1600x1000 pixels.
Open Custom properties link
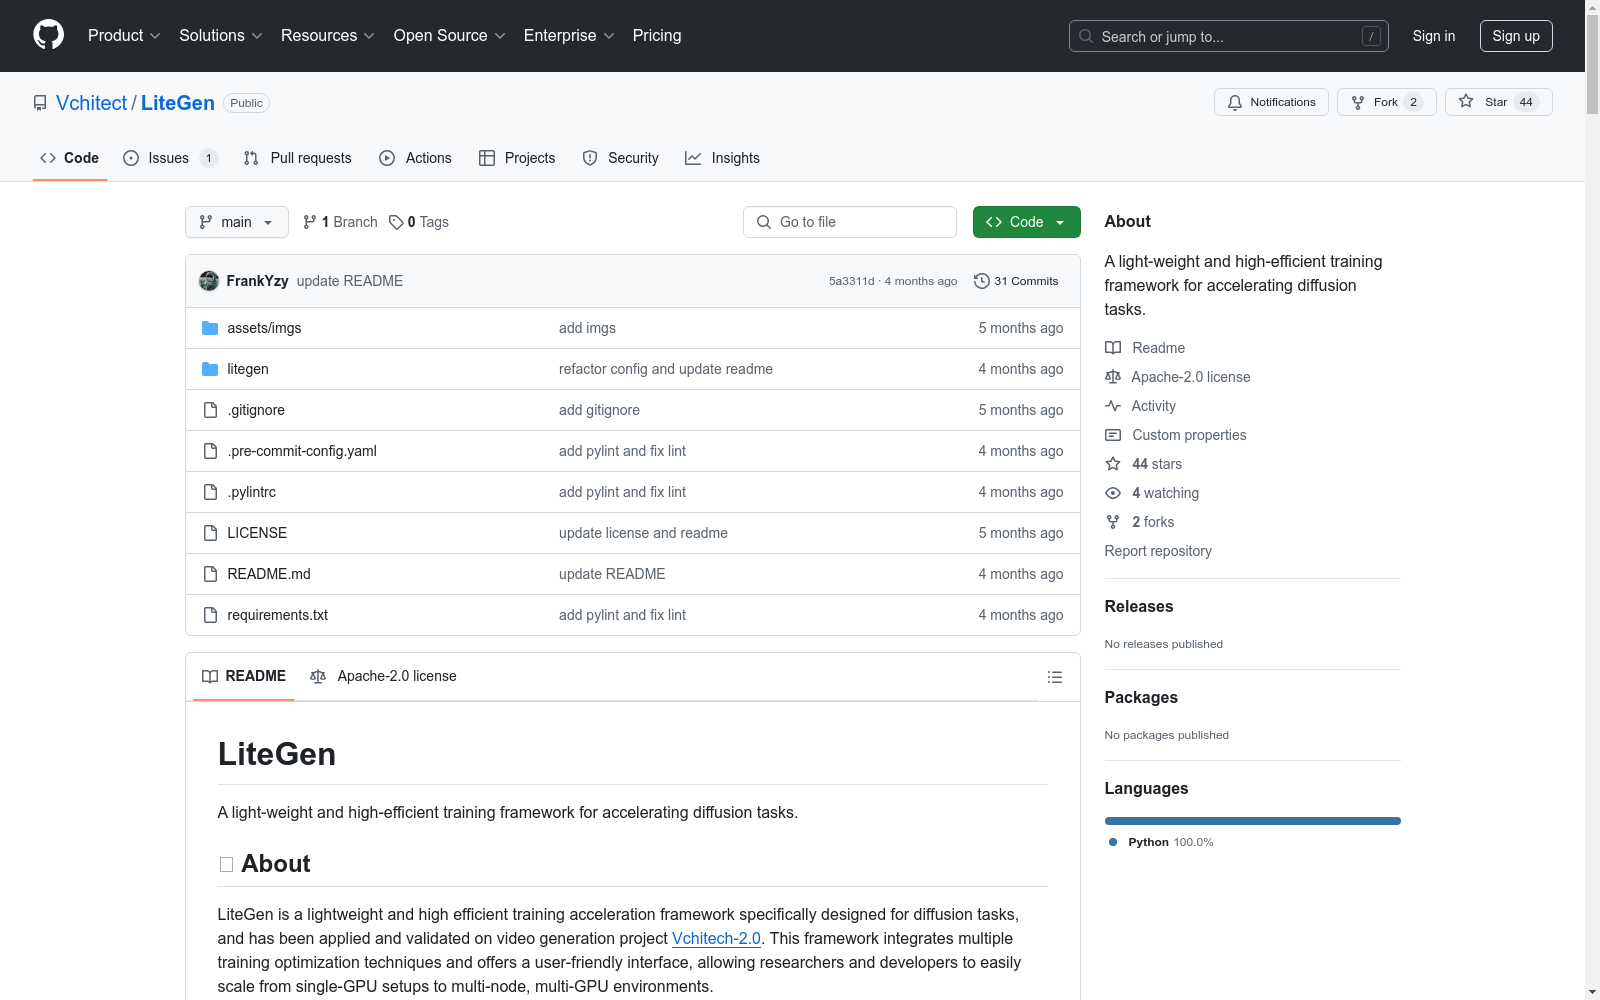[x=1176, y=435]
